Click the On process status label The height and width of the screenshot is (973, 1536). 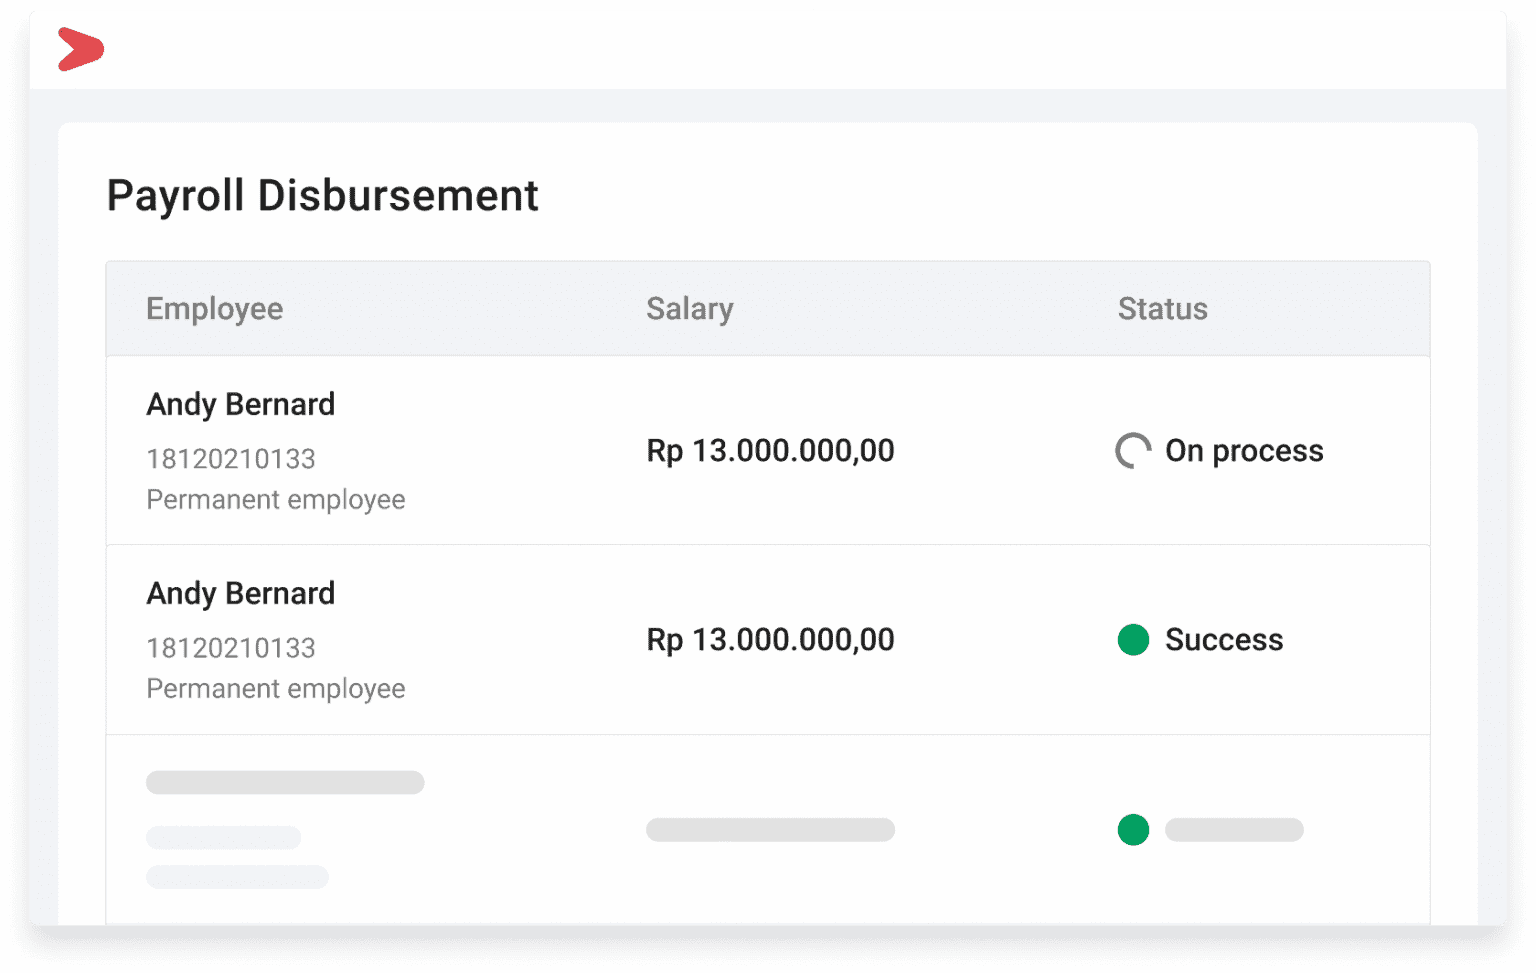pos(1244,450)
